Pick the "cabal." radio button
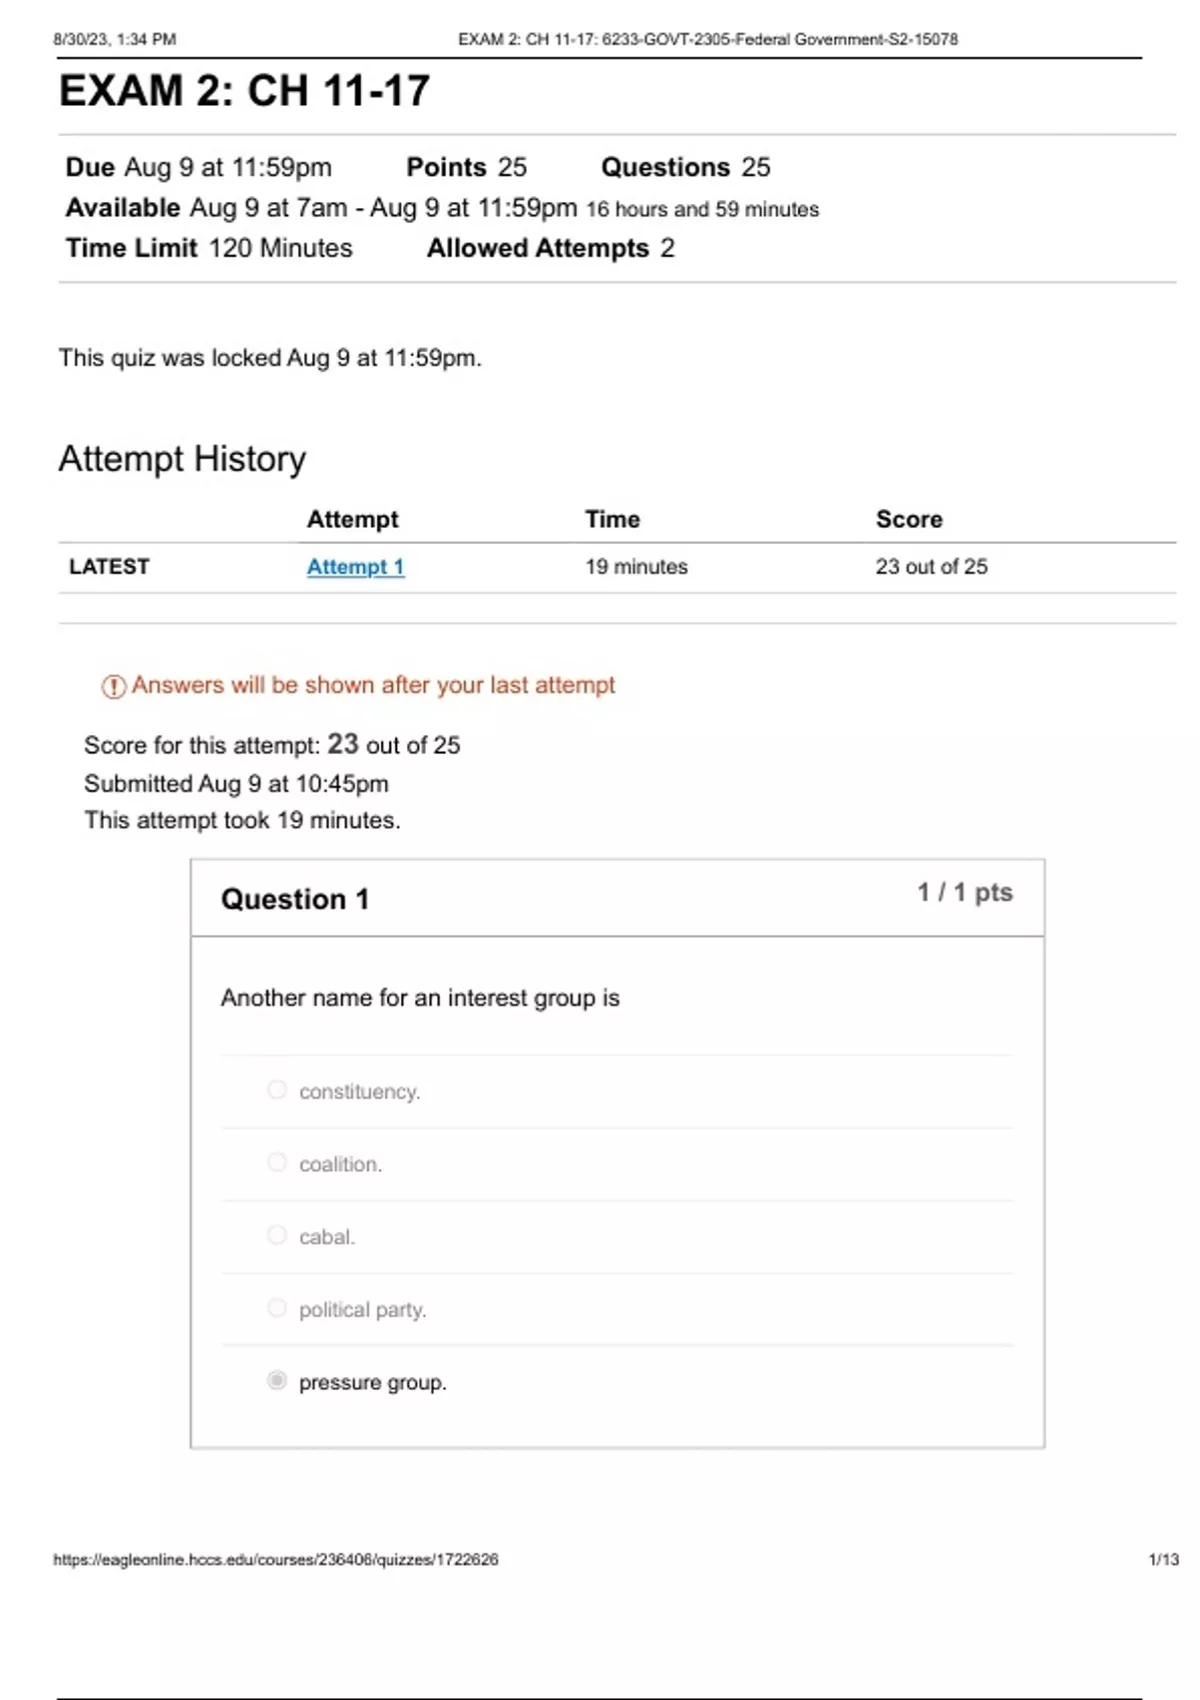The width and height of the screenshot is (1200, 1700). 277,1236
